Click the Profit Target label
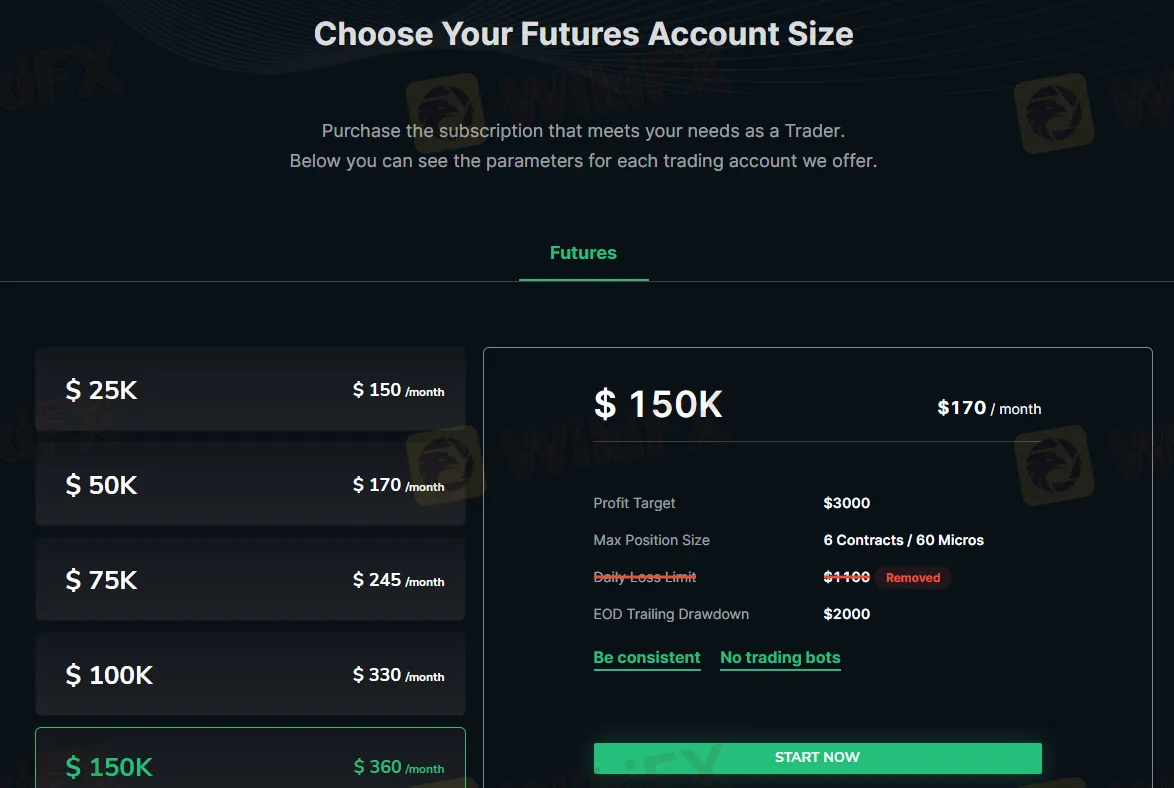Screen dimensions: 1174x788 [x=635, y=503]
